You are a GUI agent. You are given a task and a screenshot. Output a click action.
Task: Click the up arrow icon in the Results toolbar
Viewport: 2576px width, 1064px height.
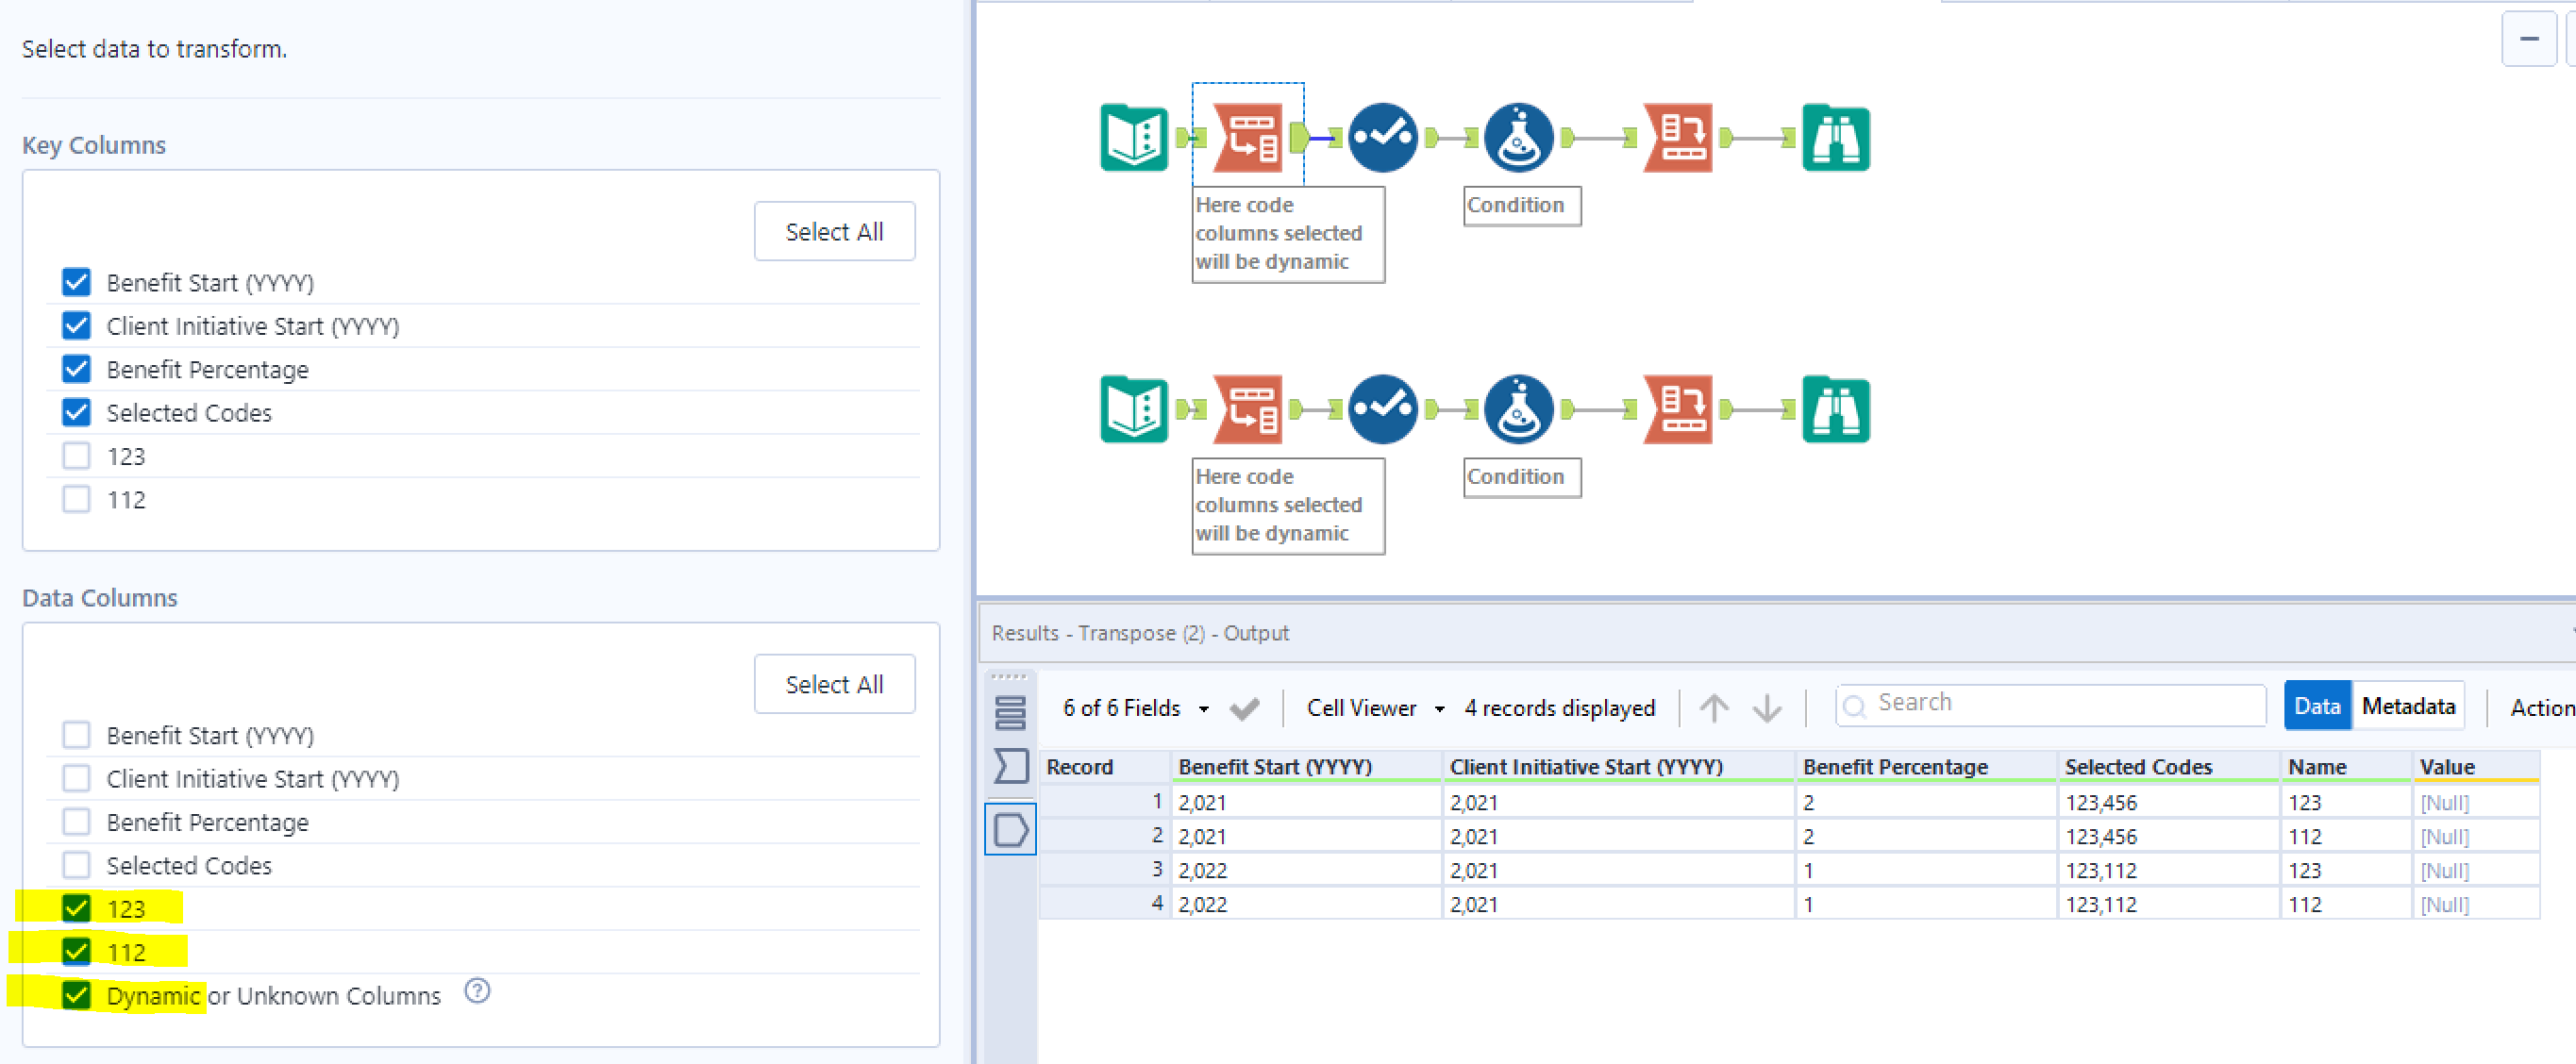pyautogui.click(x=1713, y=707)
